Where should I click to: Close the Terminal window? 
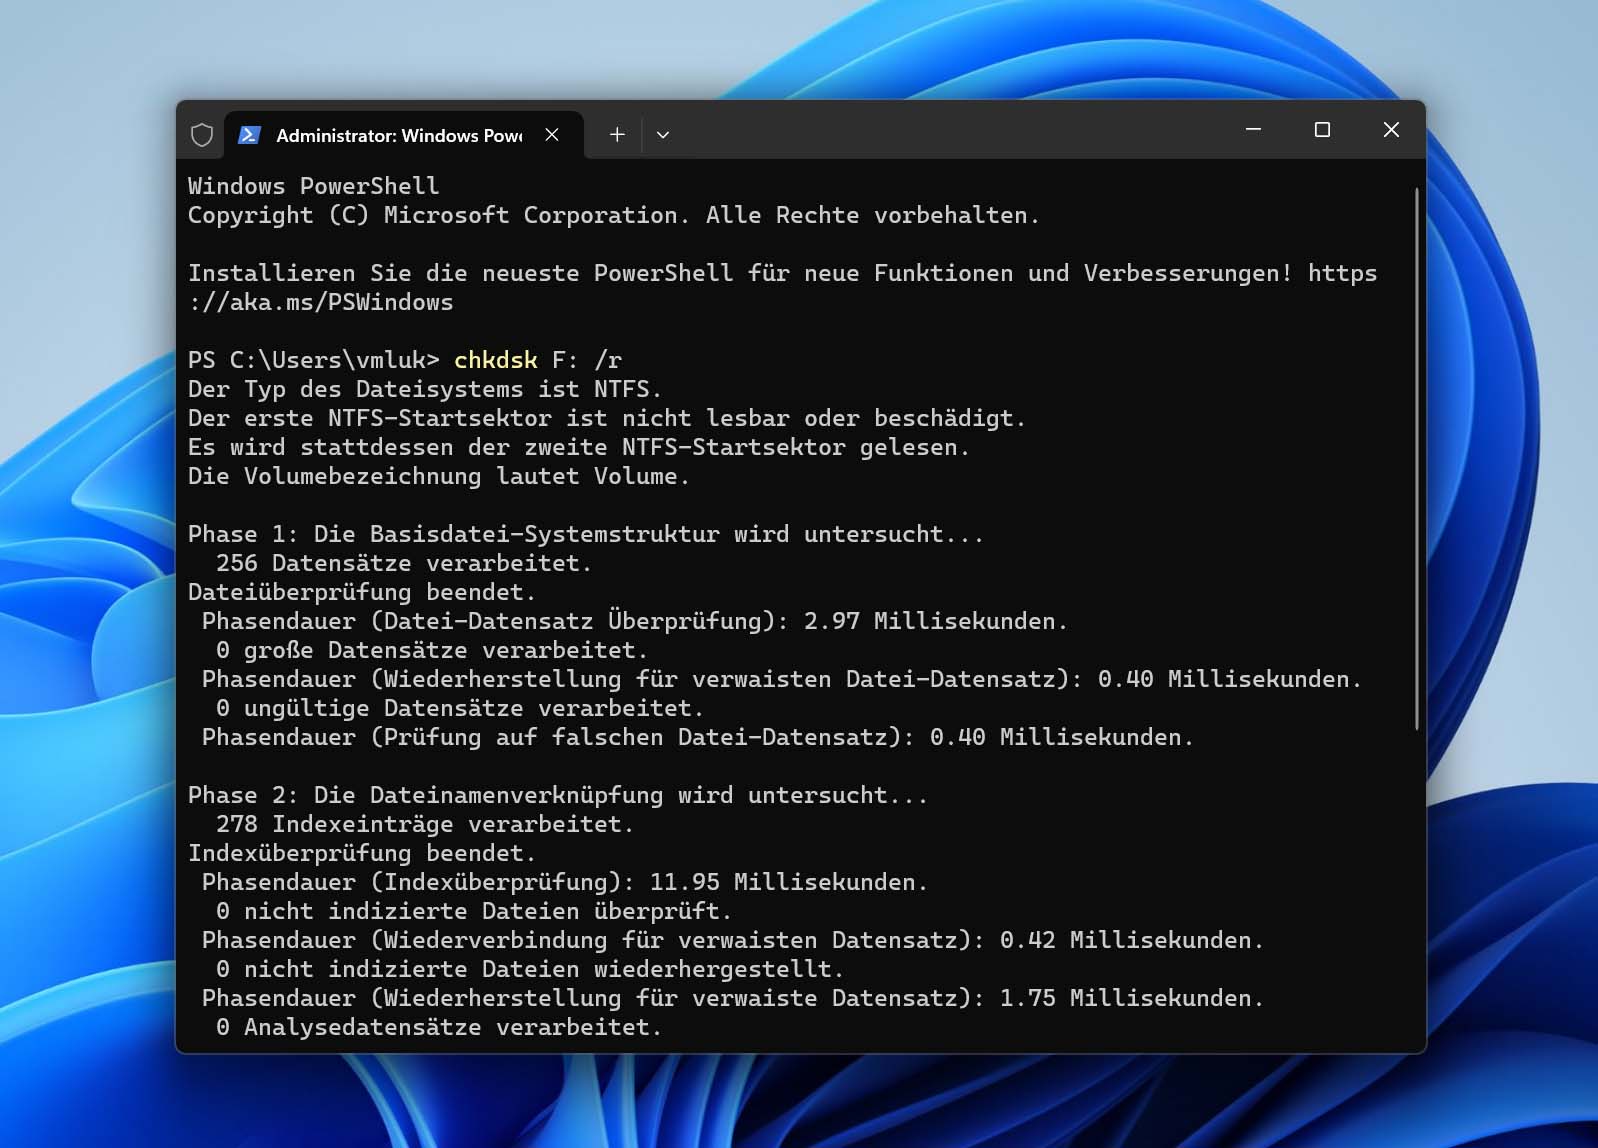coord(1391,130)
